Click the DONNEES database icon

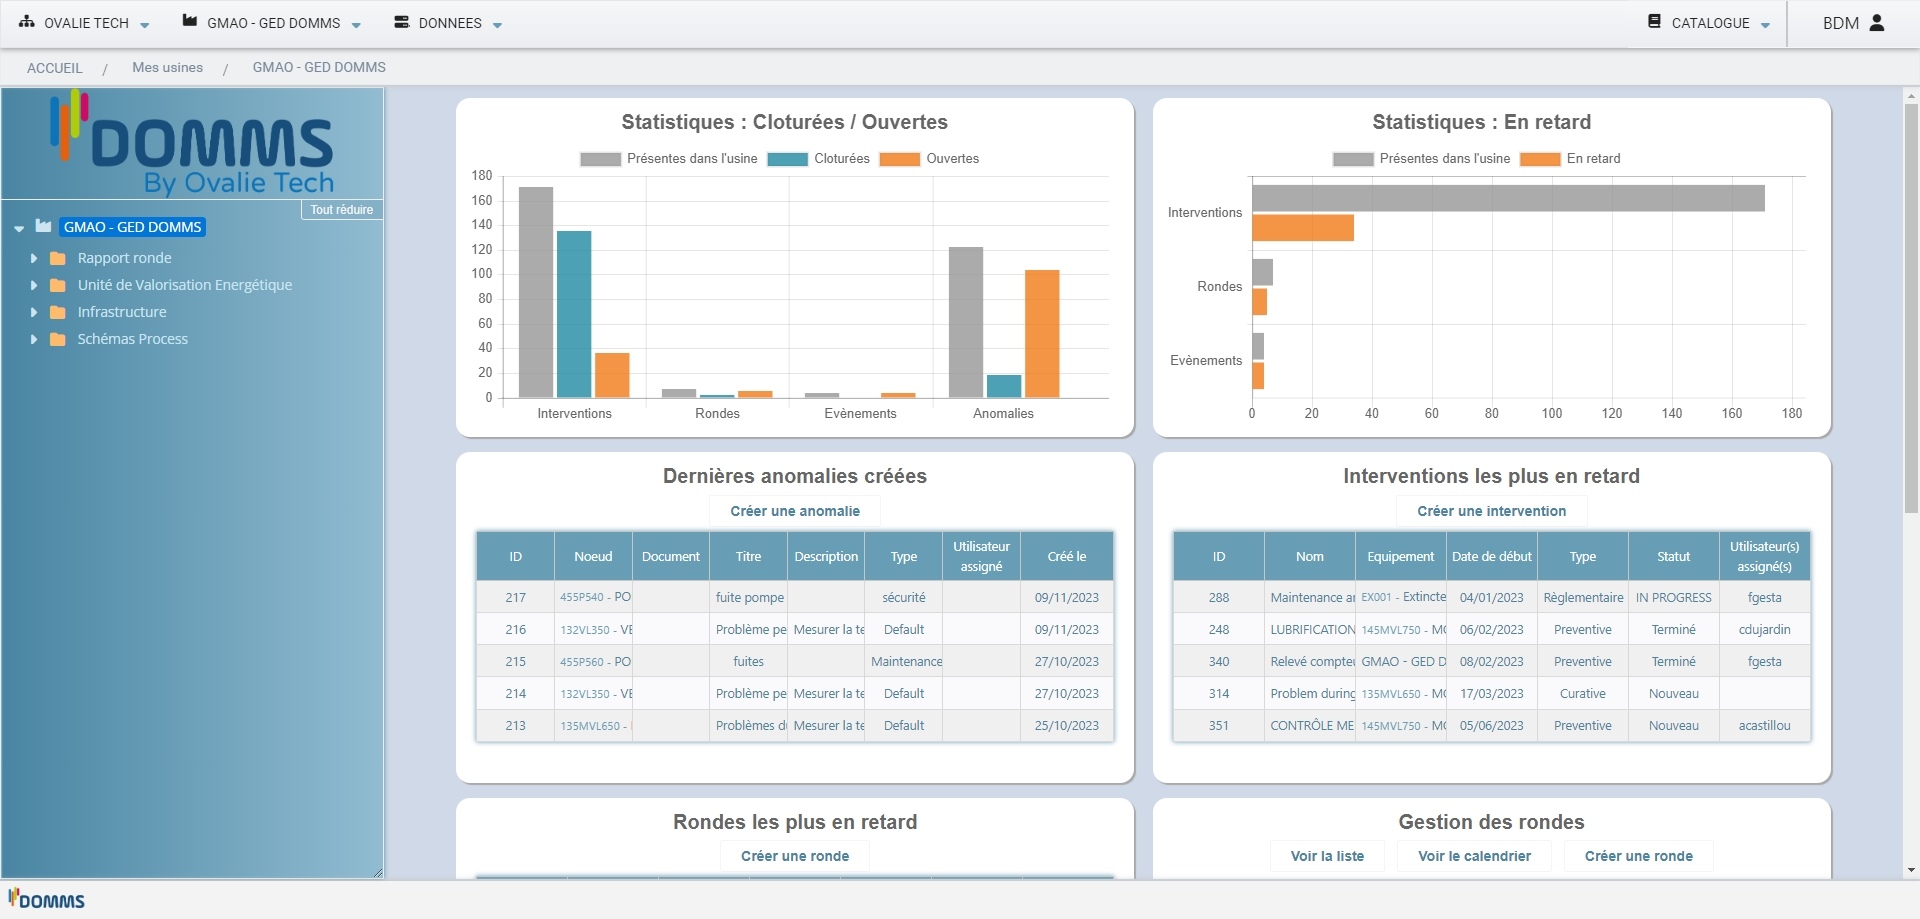pyautogui.click(x=402, y=22)
